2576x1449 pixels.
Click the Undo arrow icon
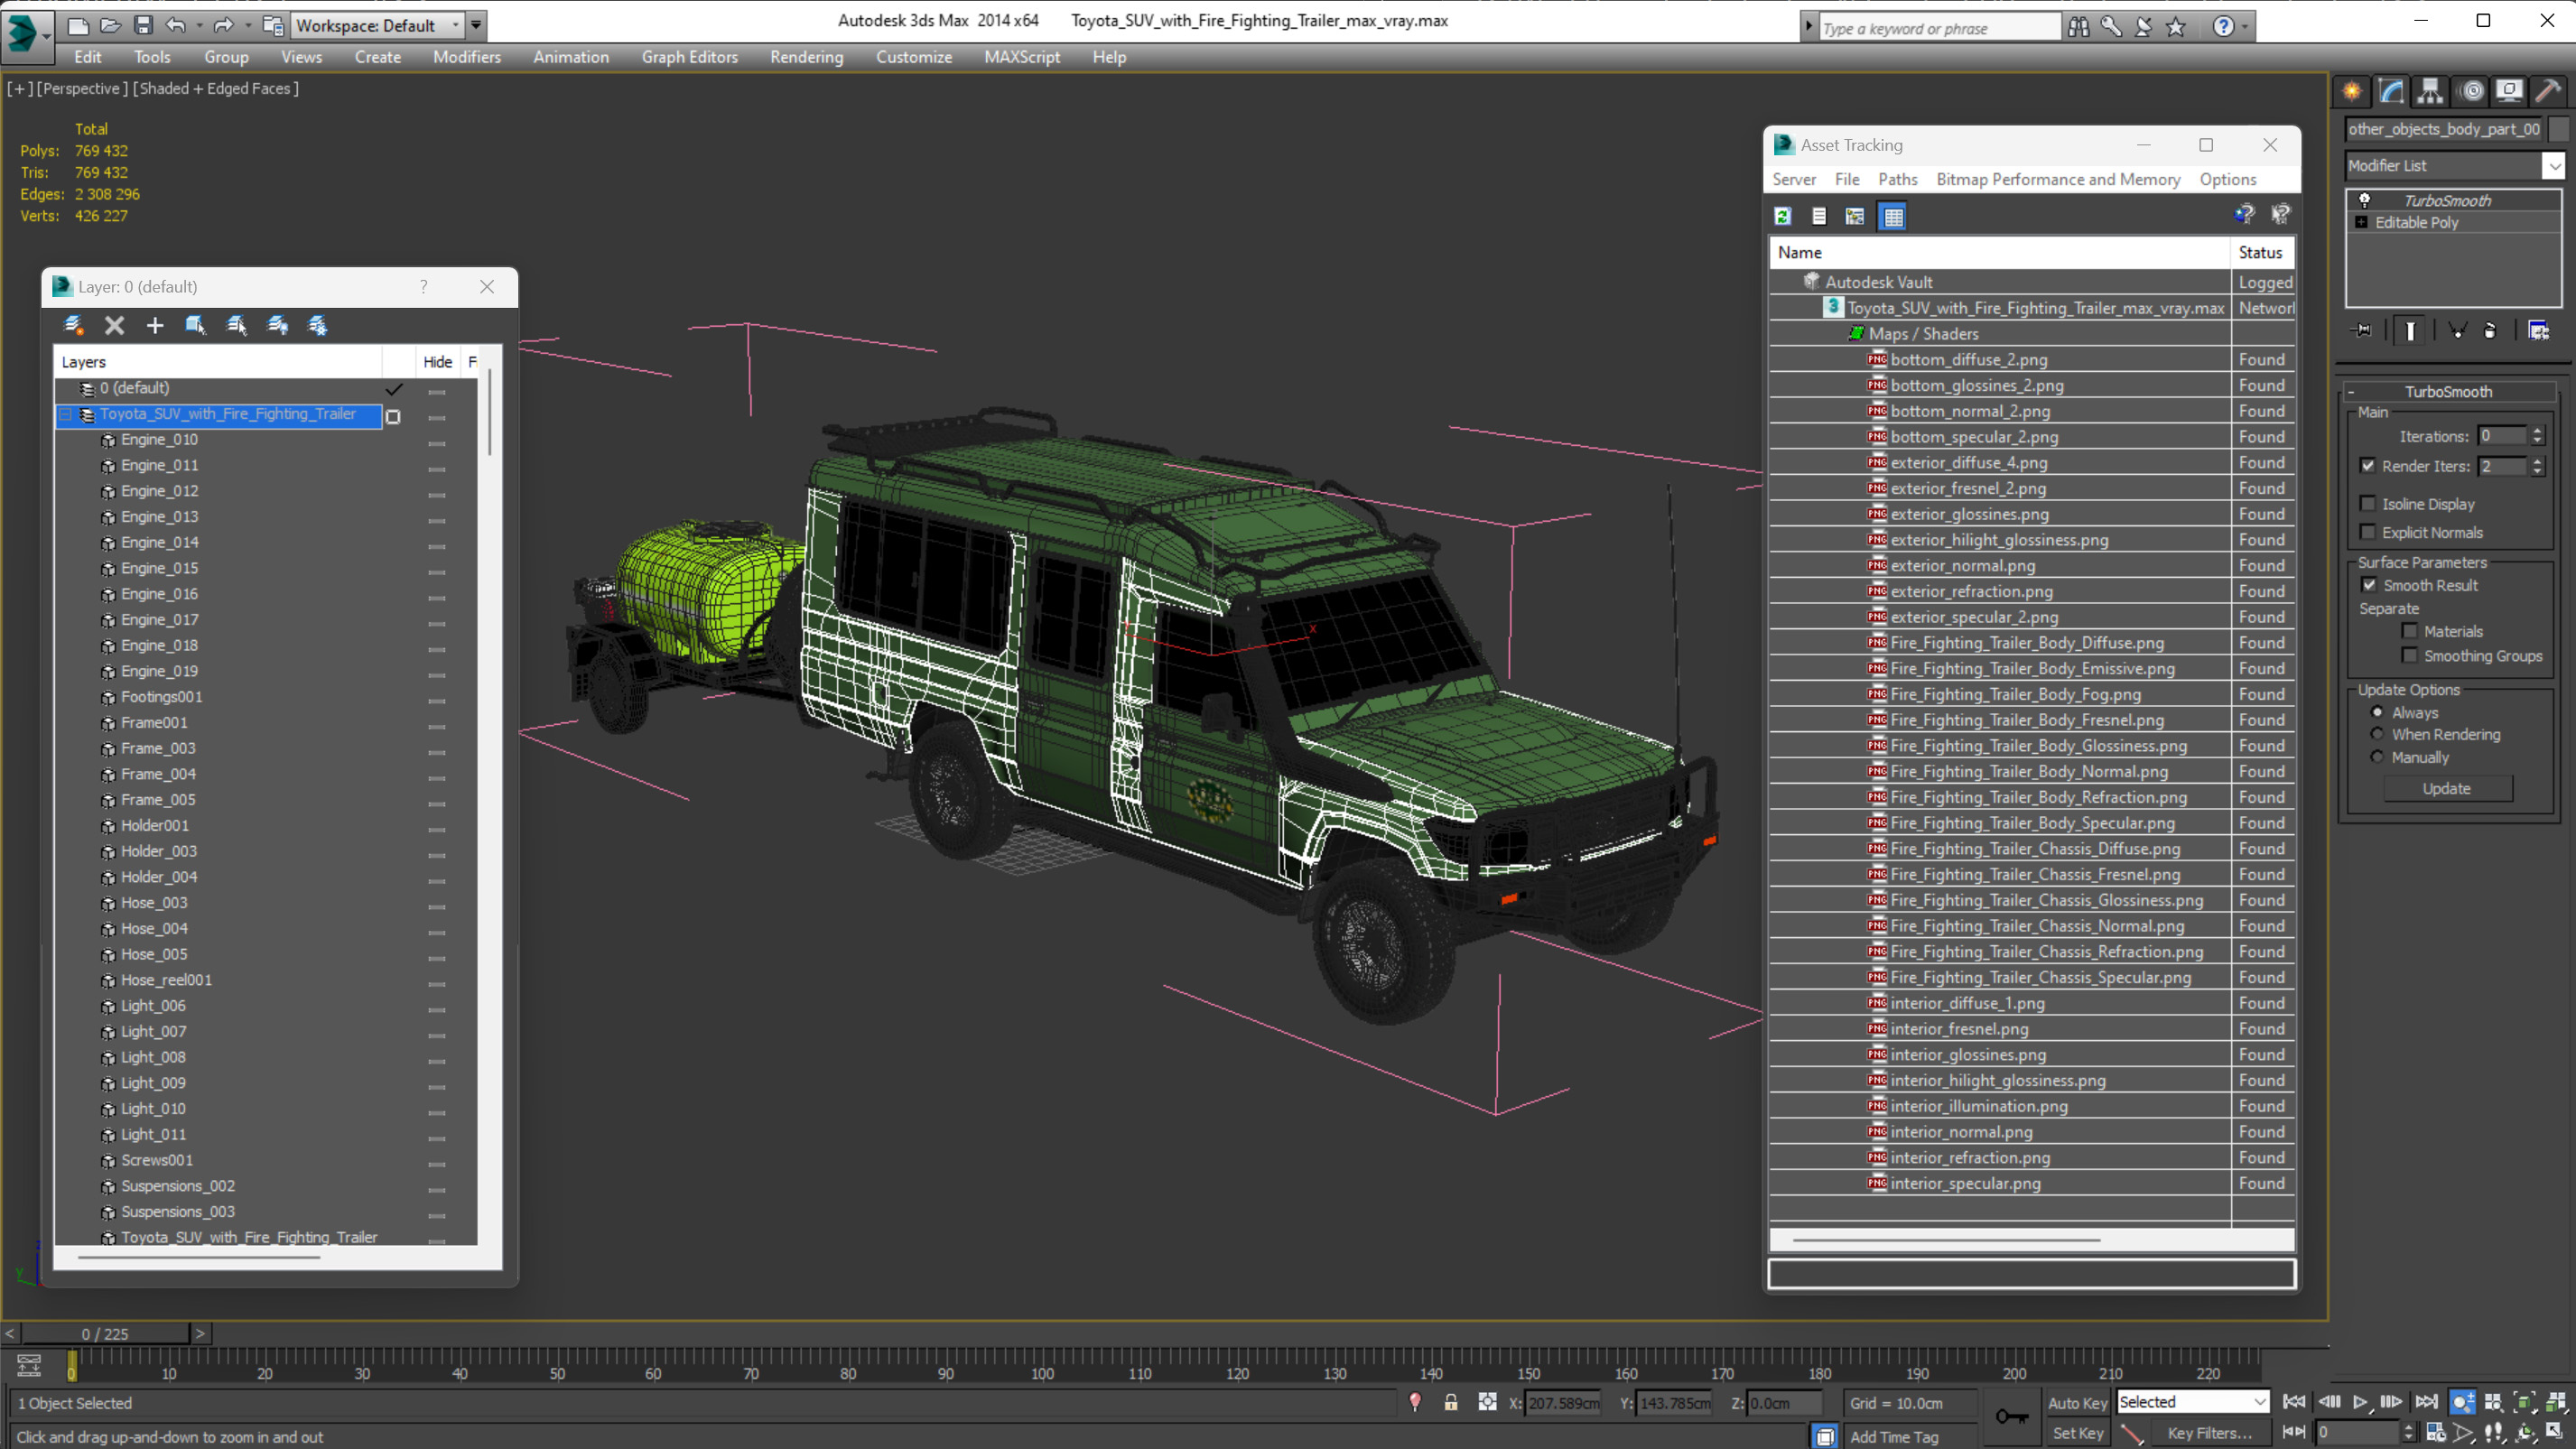tap(176, 25)
